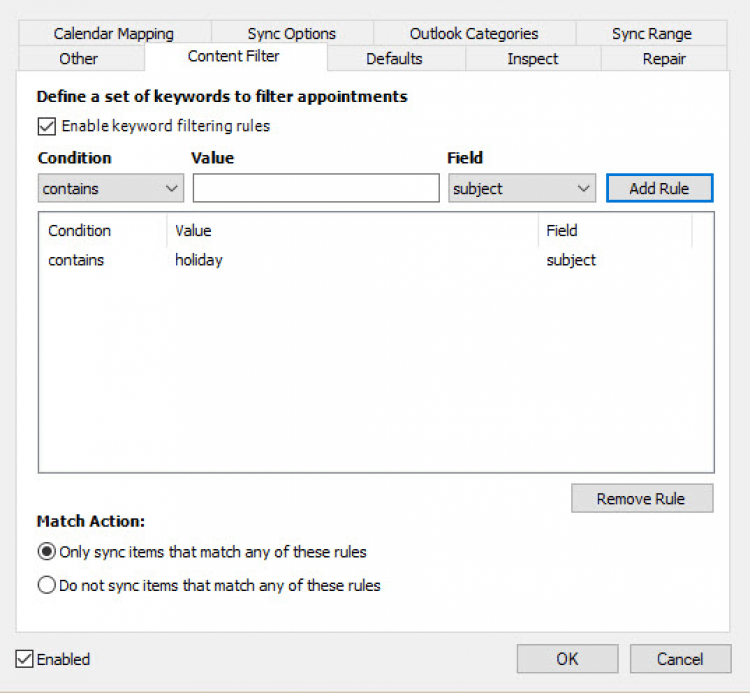
Task: Open the Calendar Mapping tab
Action: [114, 34]
